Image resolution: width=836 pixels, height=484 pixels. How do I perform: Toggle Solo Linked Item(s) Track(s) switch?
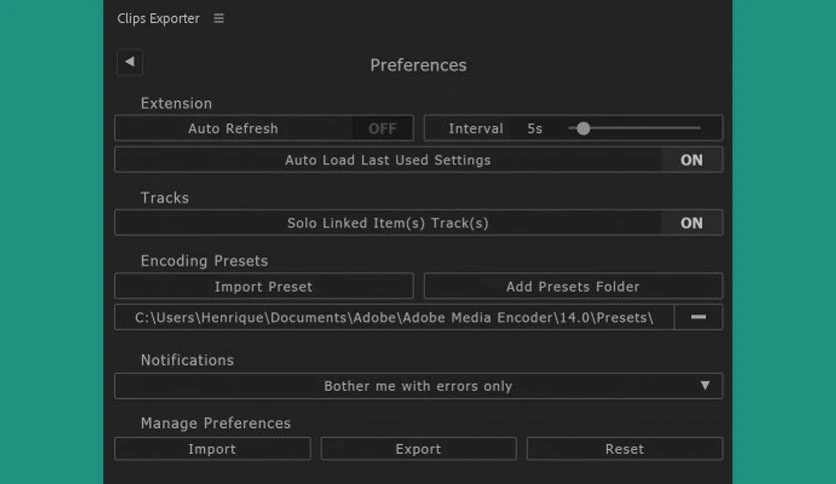click(692, 223)
